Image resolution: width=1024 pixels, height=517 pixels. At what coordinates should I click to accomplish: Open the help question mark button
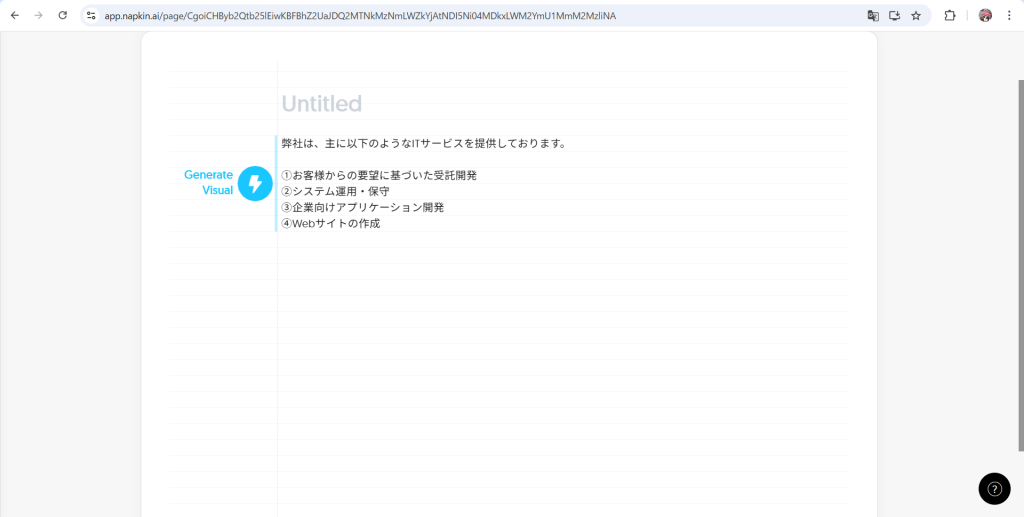[994, 488]
